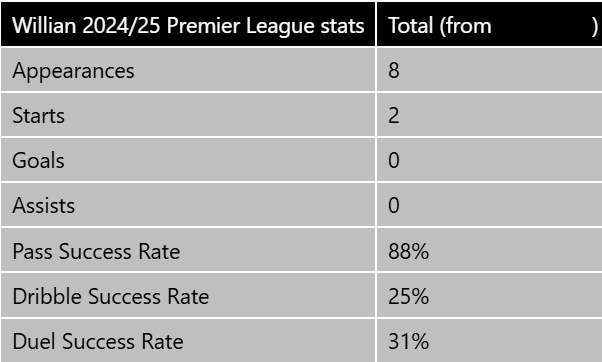Click the Dribble Success Rate label

click(111, 296)
